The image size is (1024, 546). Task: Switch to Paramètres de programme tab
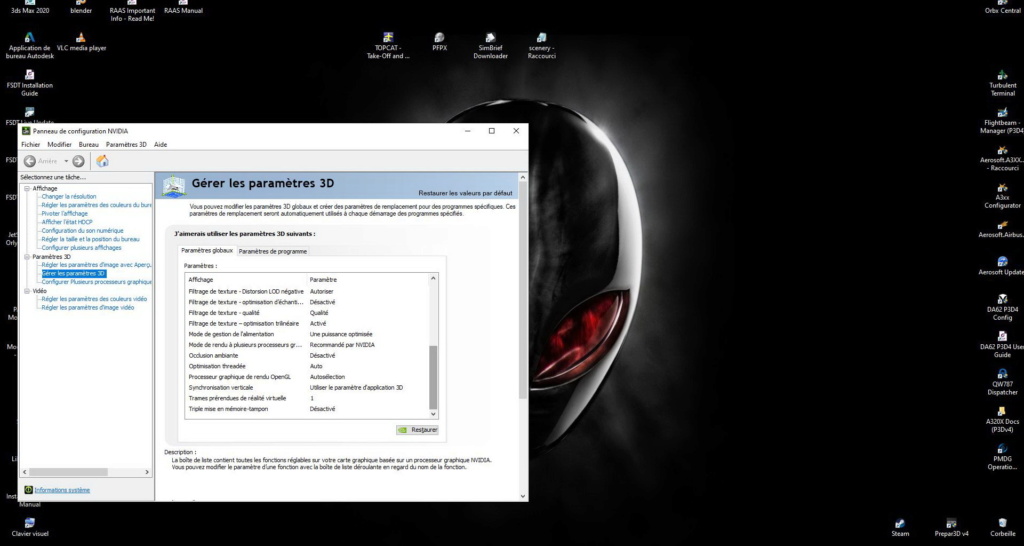pyautogui.click(x=272, y=251)
